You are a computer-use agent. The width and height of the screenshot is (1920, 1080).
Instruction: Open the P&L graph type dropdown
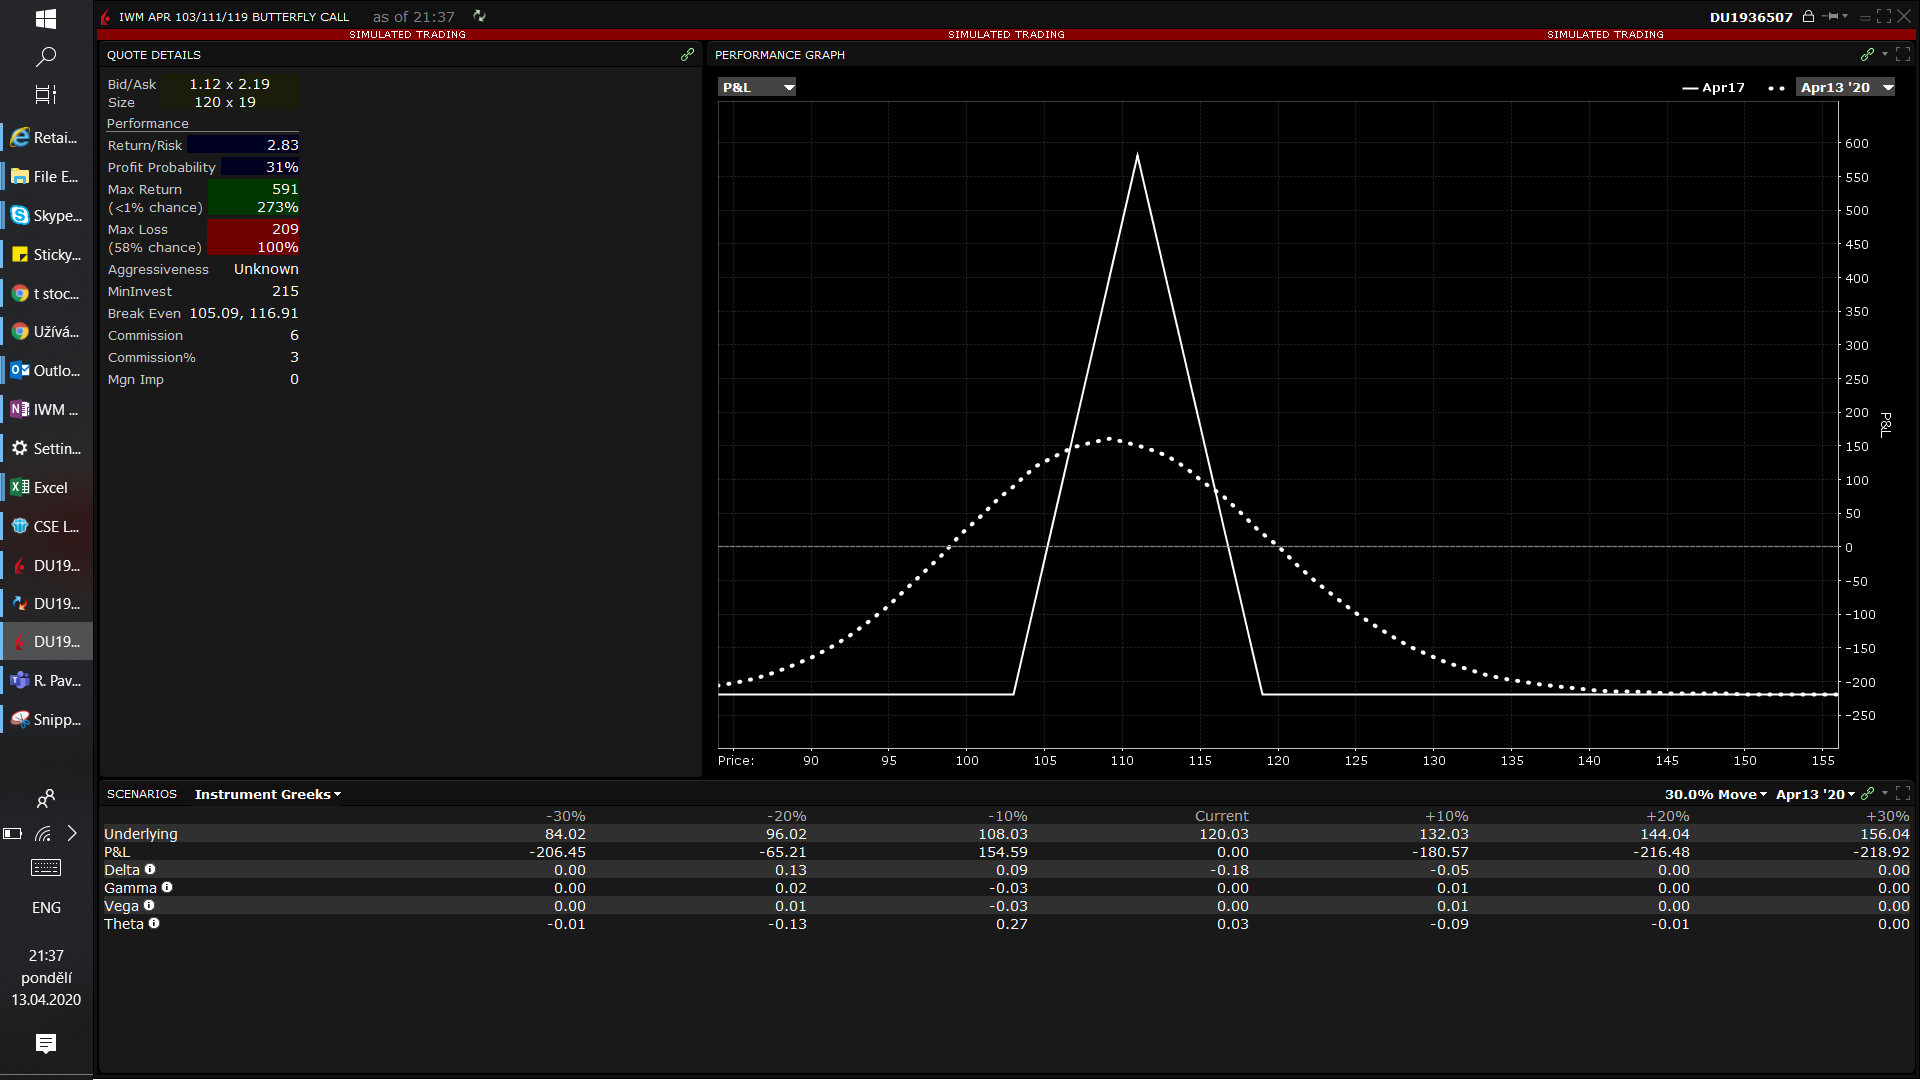point(758,87)
